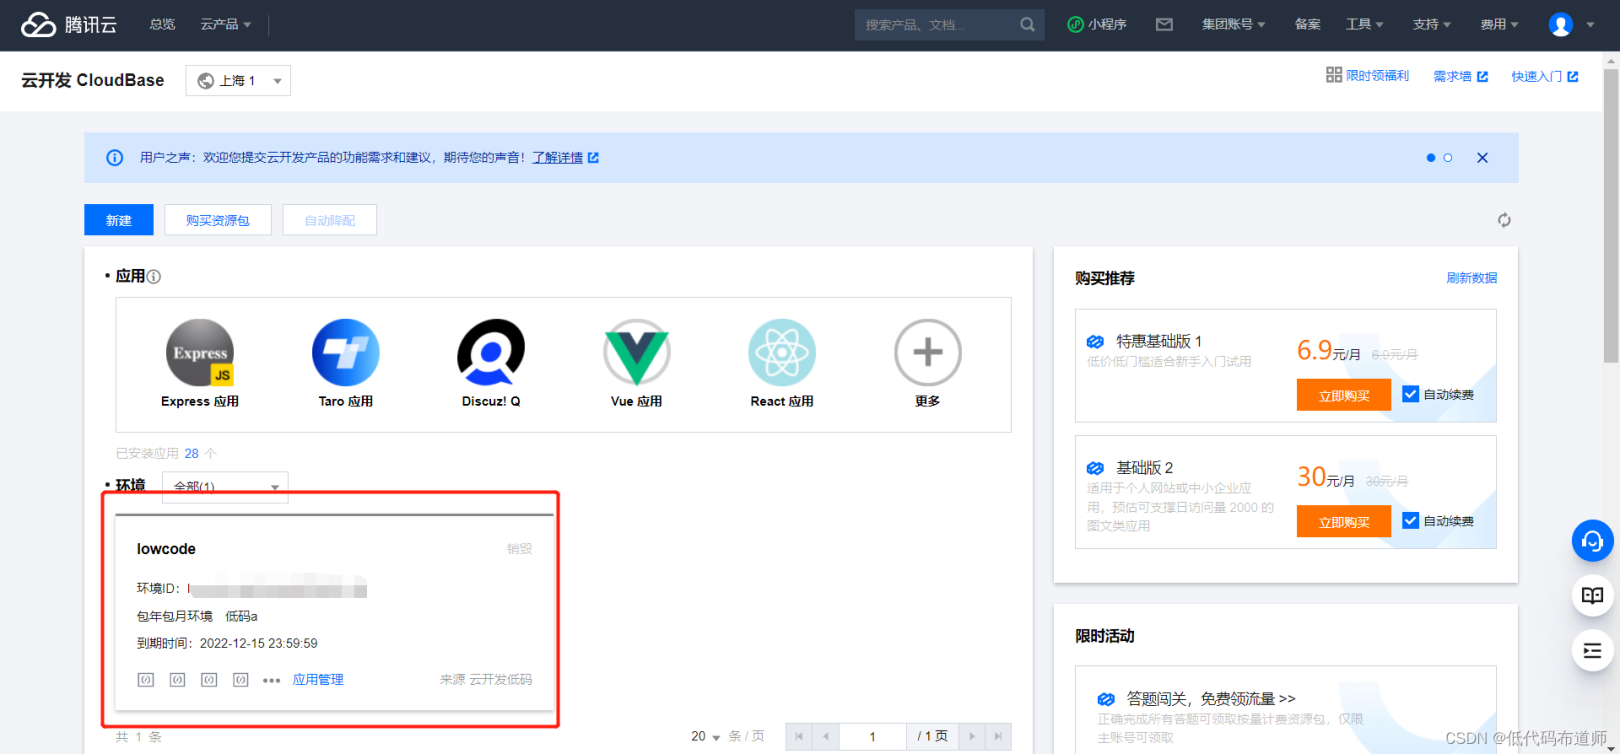The height and width of the screenshot is (754, 1620).
Task: Click the Tencent Cloud logo
Action: click(69, 25)
